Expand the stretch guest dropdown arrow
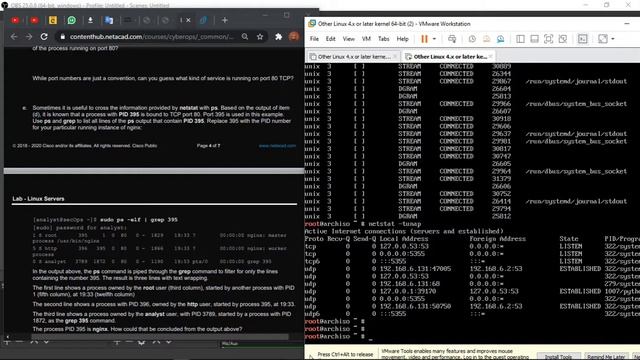This screenshot has height=360, width=640. (613, 39)
